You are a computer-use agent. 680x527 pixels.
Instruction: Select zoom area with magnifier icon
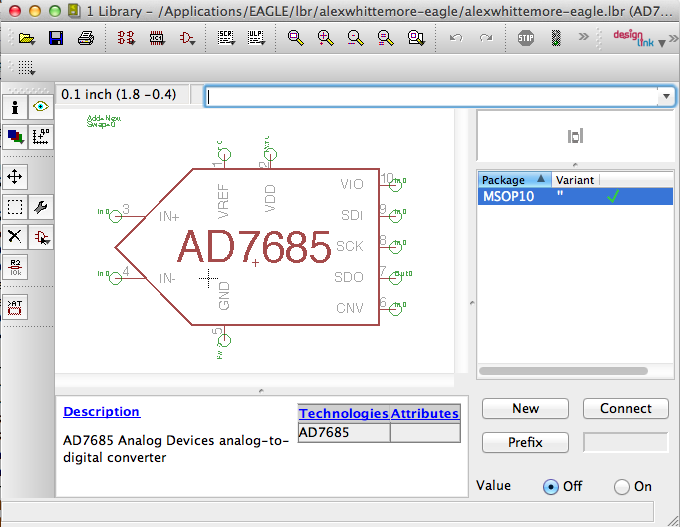point(415,38)
